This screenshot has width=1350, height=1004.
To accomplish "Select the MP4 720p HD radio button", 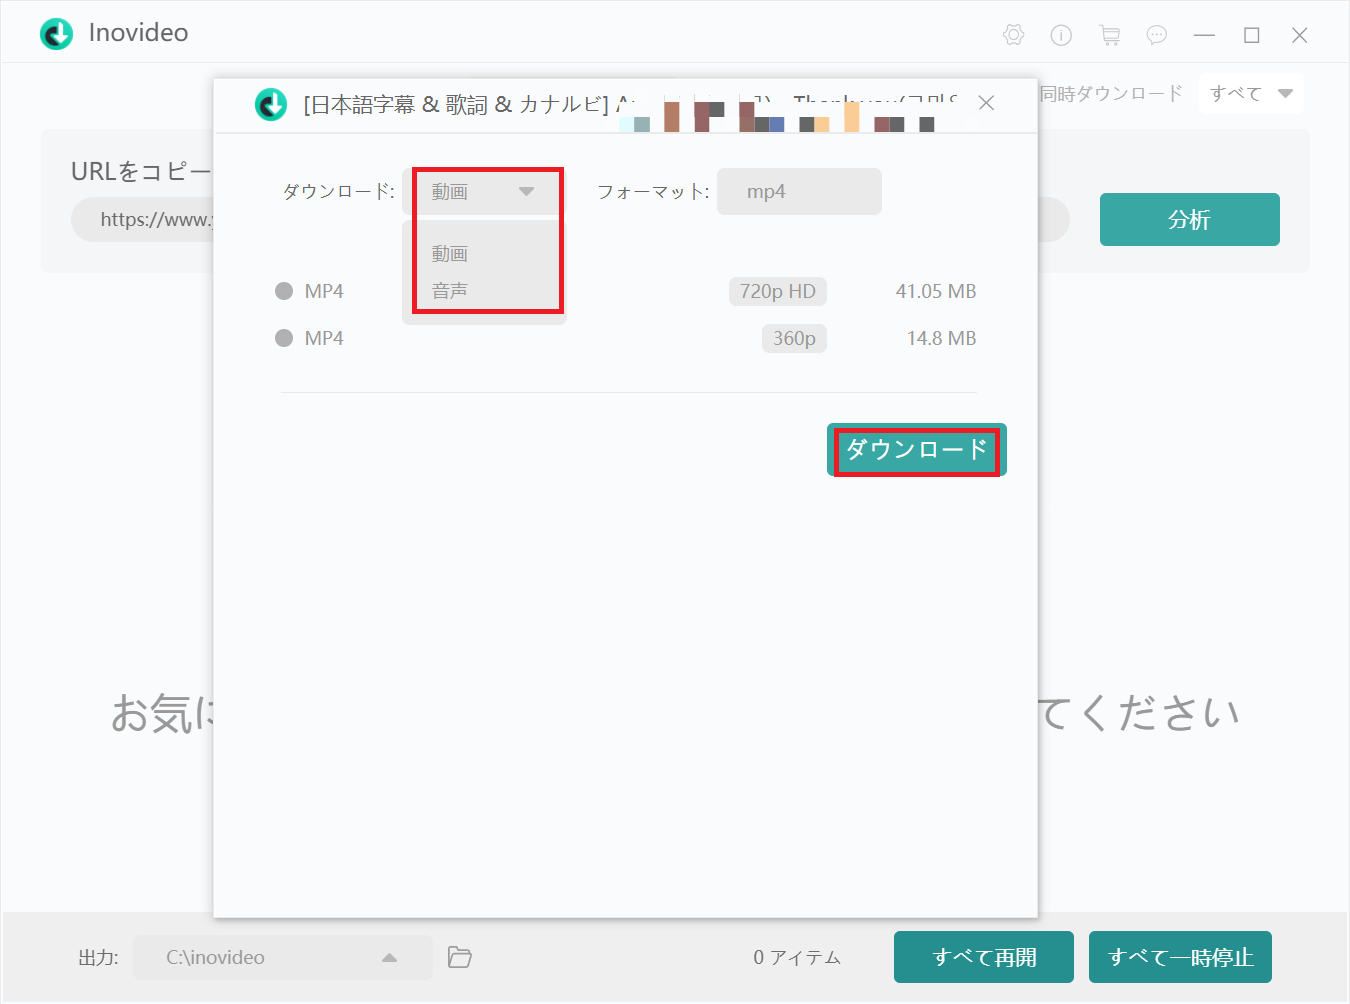I will pyautogui.click(x=284, y=291).
